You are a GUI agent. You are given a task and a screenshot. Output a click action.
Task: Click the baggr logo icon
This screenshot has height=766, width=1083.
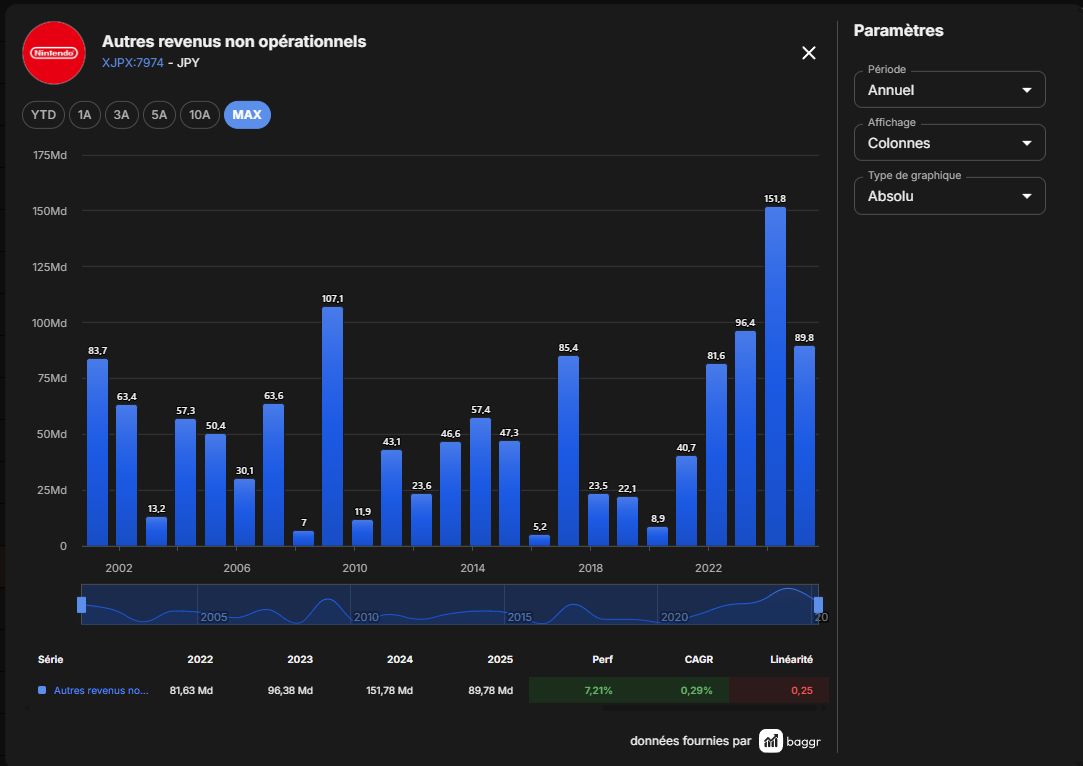point(771,740)
